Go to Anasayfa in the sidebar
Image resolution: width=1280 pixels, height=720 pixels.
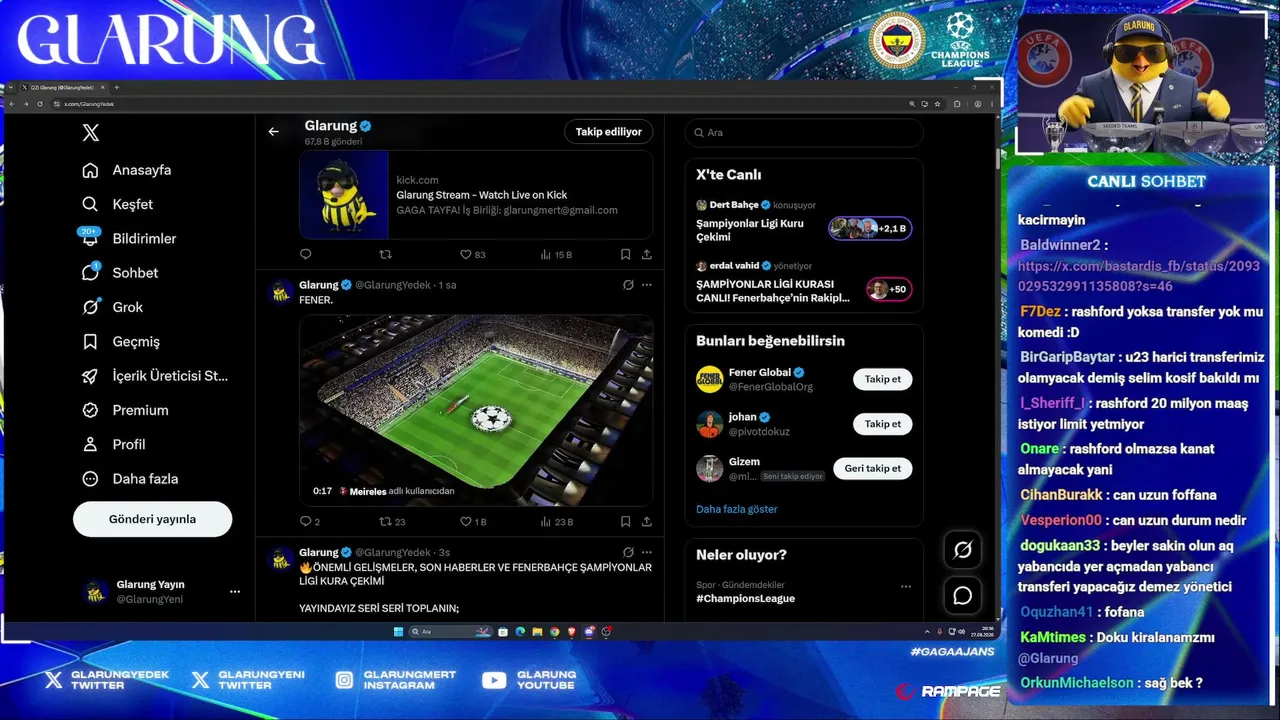[127, 170]
